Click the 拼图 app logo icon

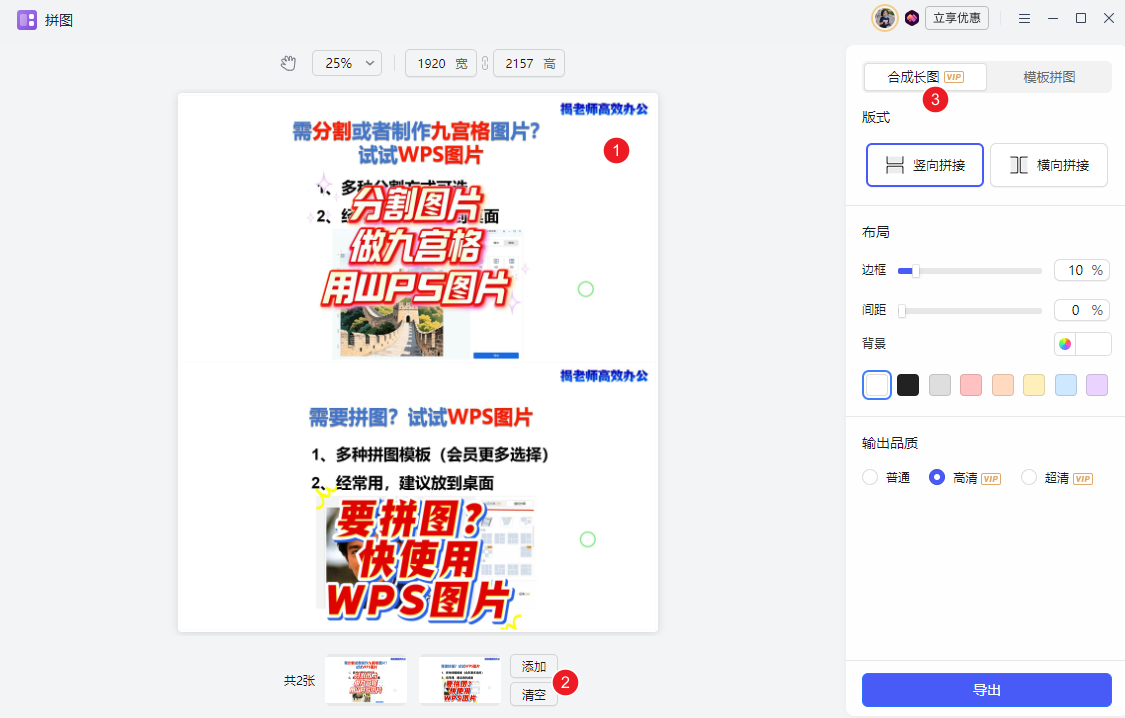pos(27,20)
